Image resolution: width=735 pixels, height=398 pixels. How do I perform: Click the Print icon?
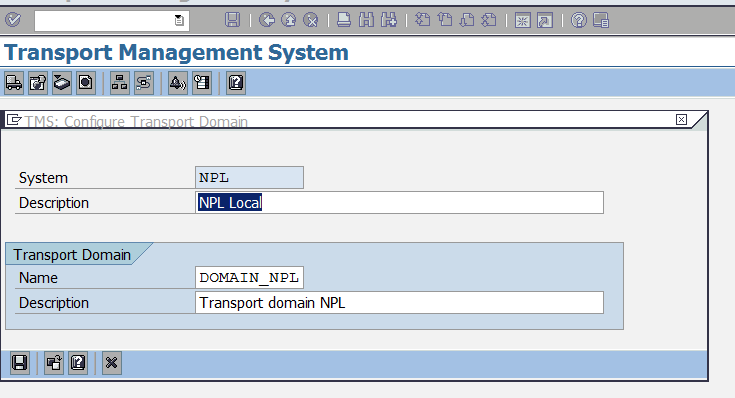(344, 20)
